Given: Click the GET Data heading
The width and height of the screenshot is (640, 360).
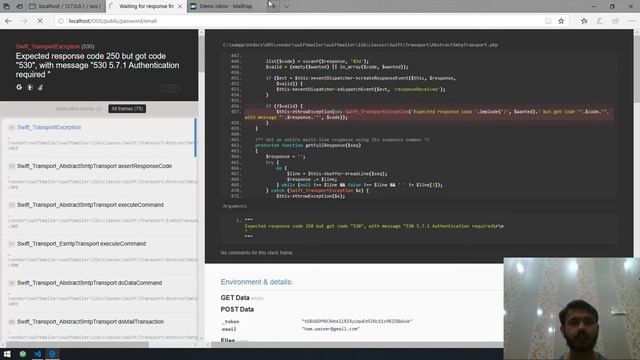Looking at the screenshot, I should (x=235, y=298).
